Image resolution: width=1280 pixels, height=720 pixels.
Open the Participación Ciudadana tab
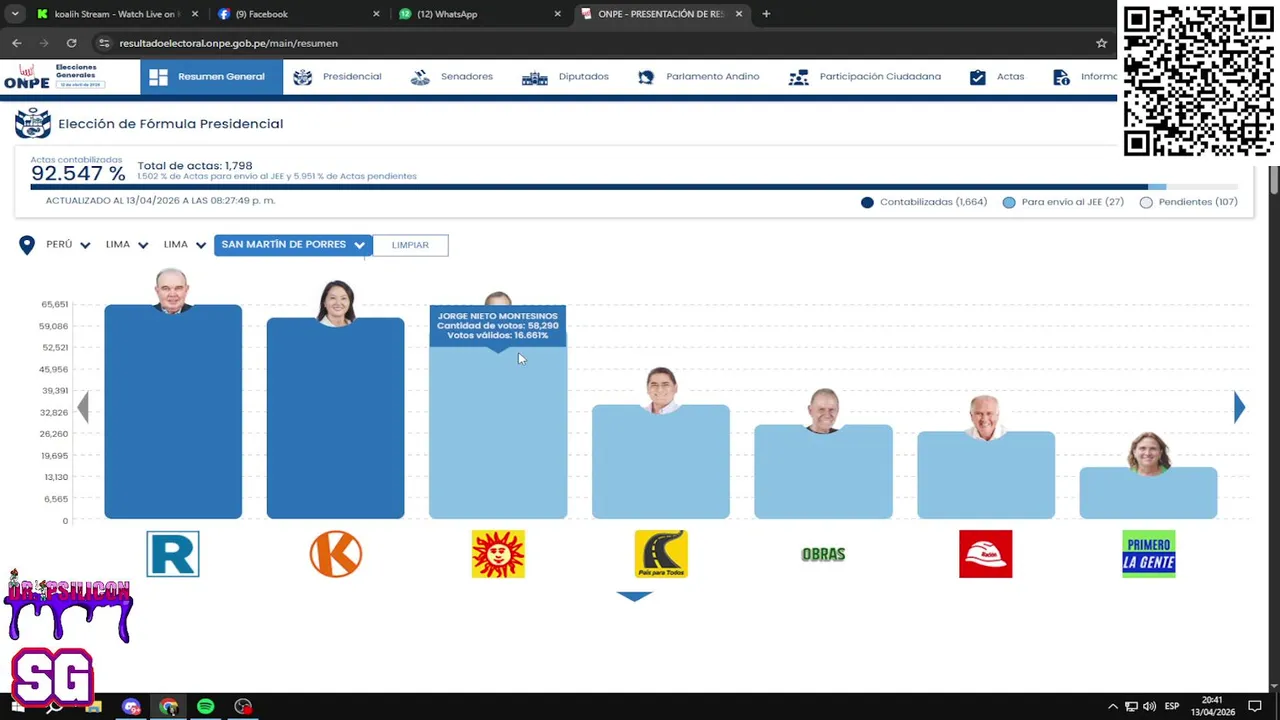[865, 77]
